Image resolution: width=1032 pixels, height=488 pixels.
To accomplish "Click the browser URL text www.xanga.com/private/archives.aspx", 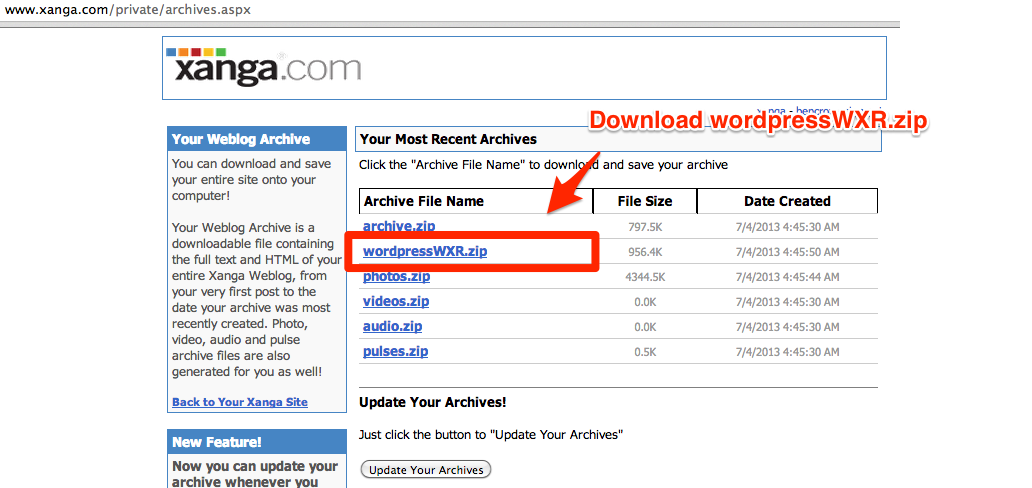I will tap(128, 10).
